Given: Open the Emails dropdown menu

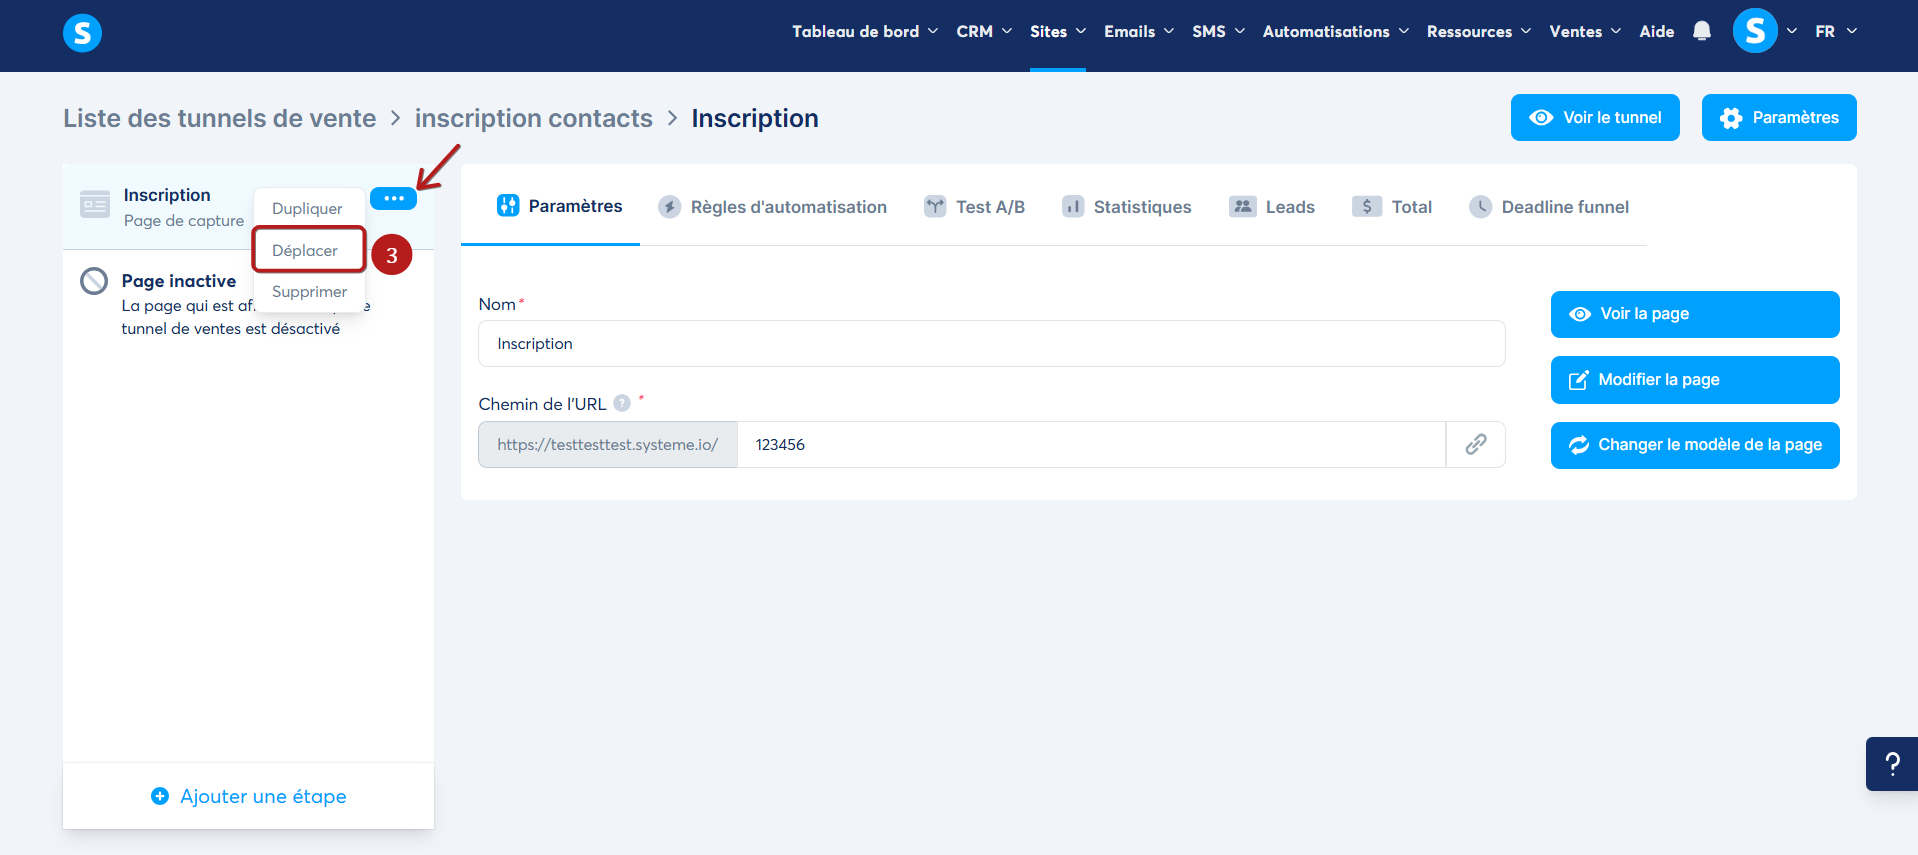Looking at the screenshot, I should pos(1139,31).
